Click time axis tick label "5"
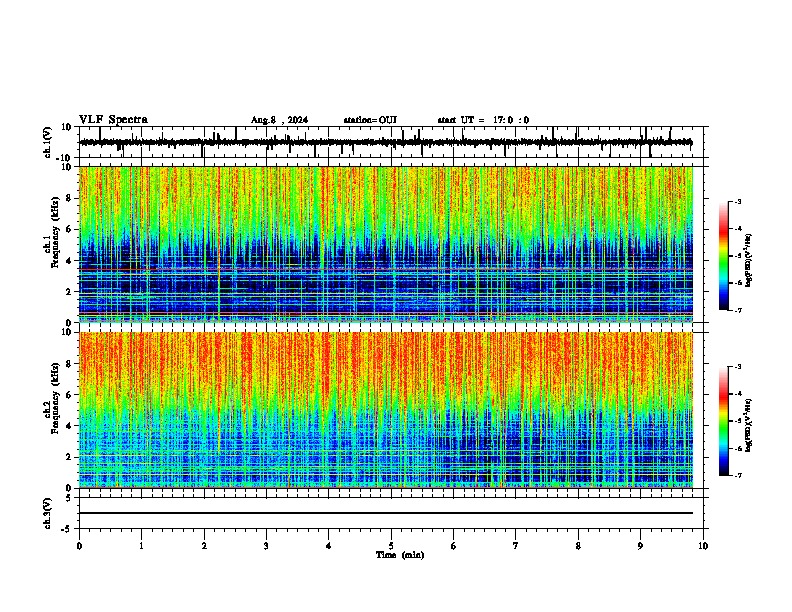 [391, 546]
